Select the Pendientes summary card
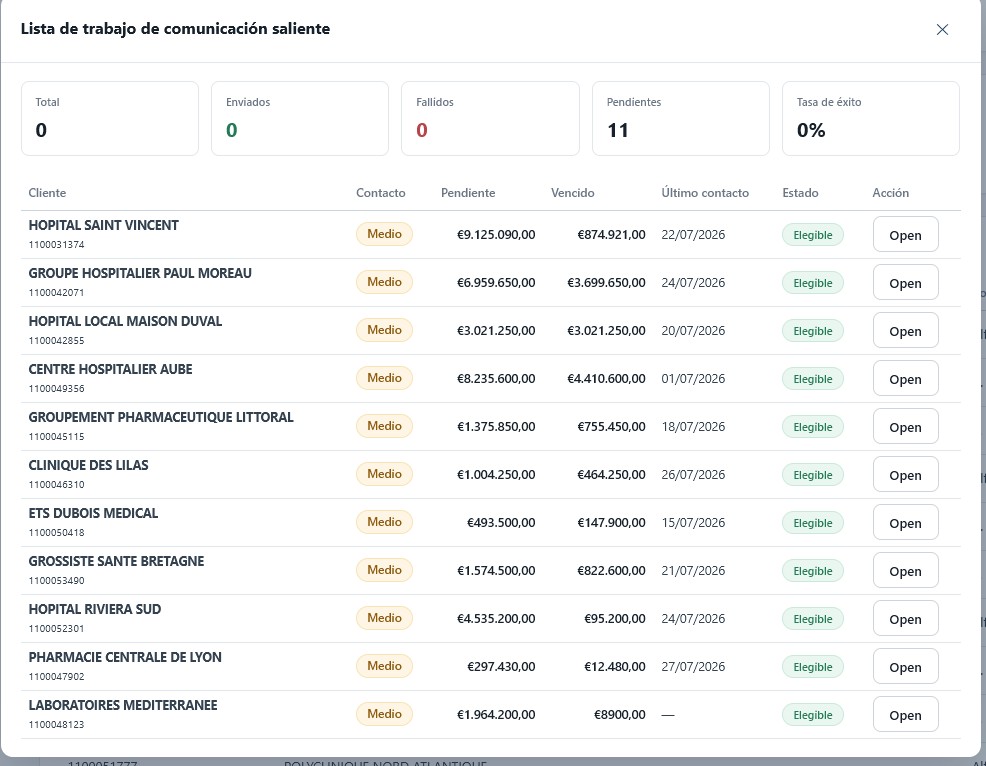The image size is (986, 766). (x=680, y=118)
